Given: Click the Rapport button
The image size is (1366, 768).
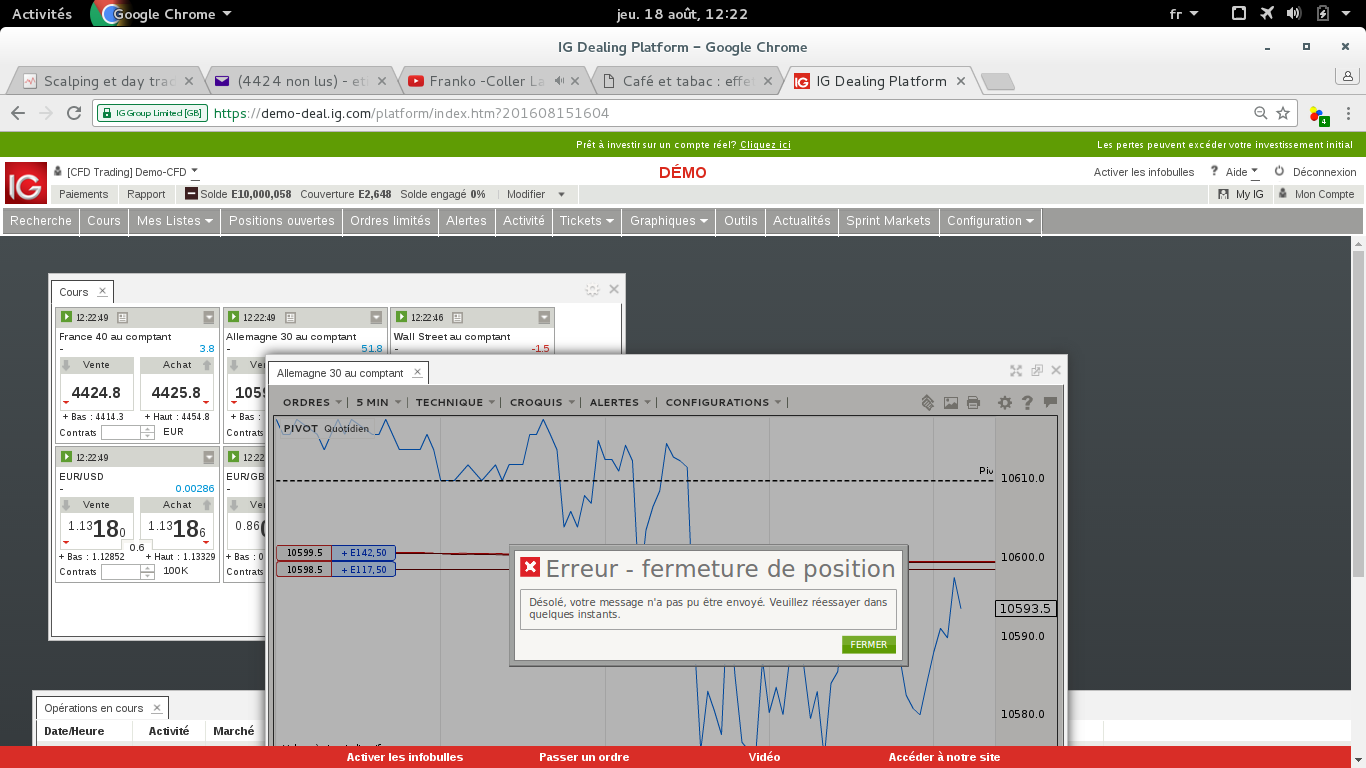Looking at the screenshot, I should pyautogui.click(x=146, y=194).
